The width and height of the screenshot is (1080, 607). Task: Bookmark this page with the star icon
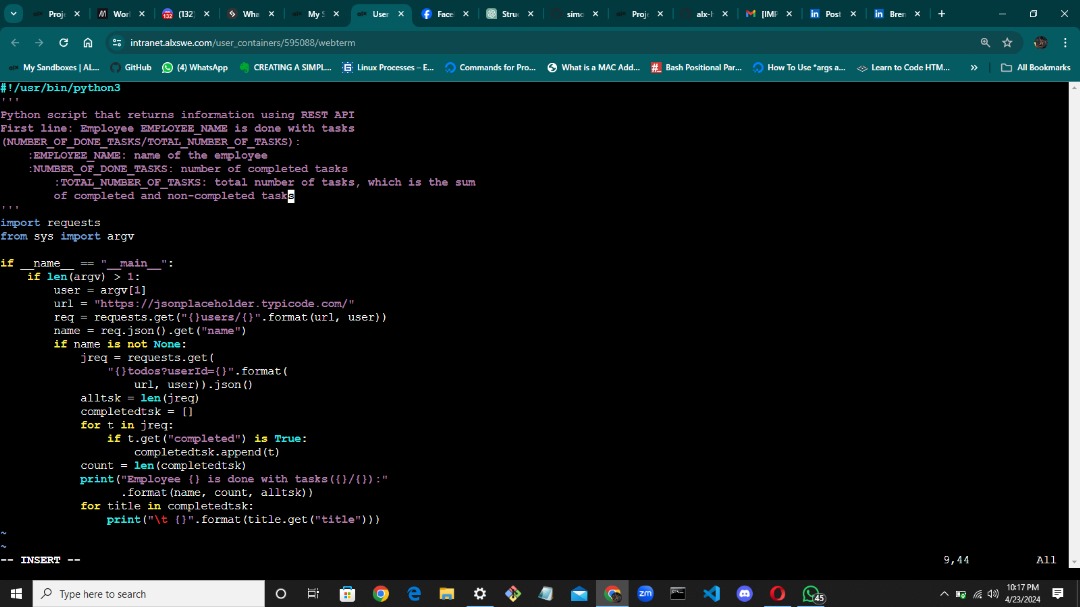coord(1007,43)
